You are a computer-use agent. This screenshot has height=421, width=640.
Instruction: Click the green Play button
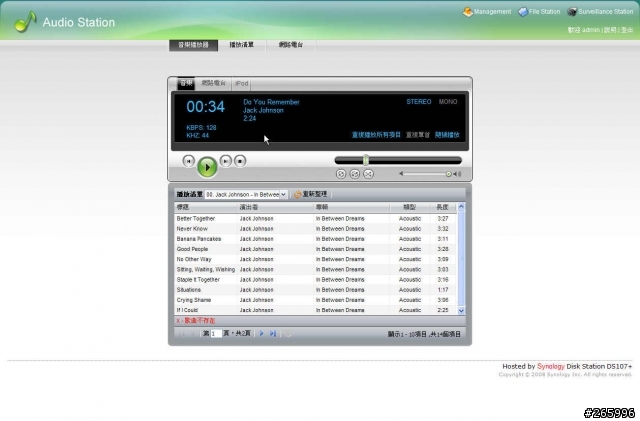tap(207, 167)
